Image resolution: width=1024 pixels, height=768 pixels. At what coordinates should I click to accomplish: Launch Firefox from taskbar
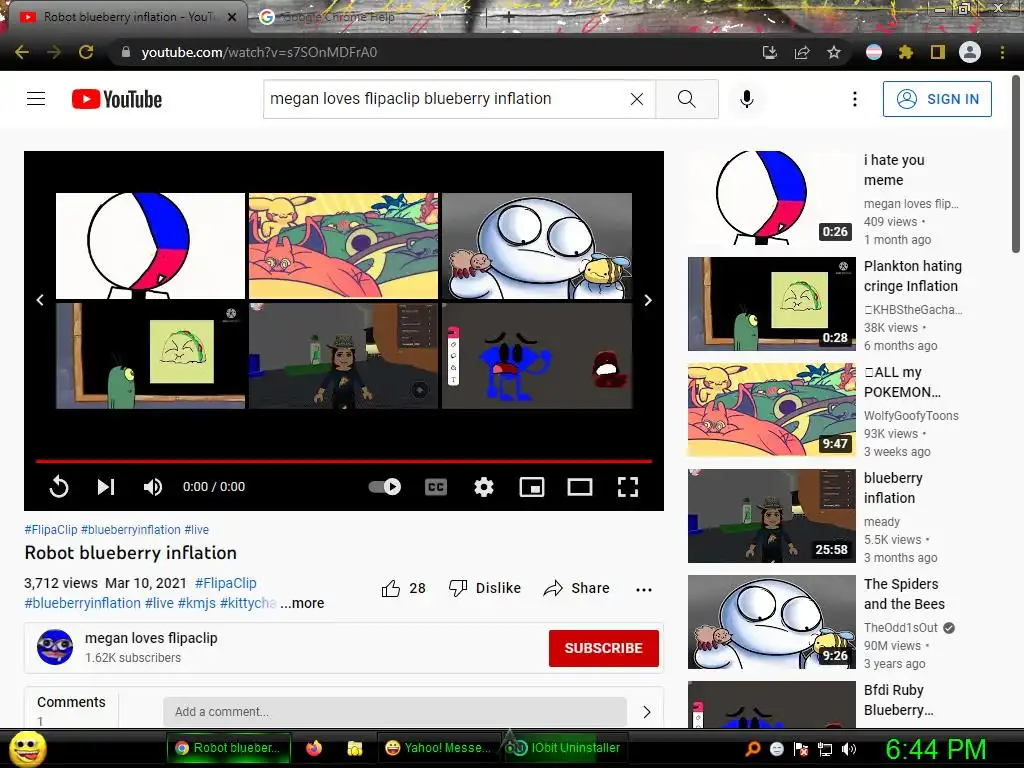(314, 748)
